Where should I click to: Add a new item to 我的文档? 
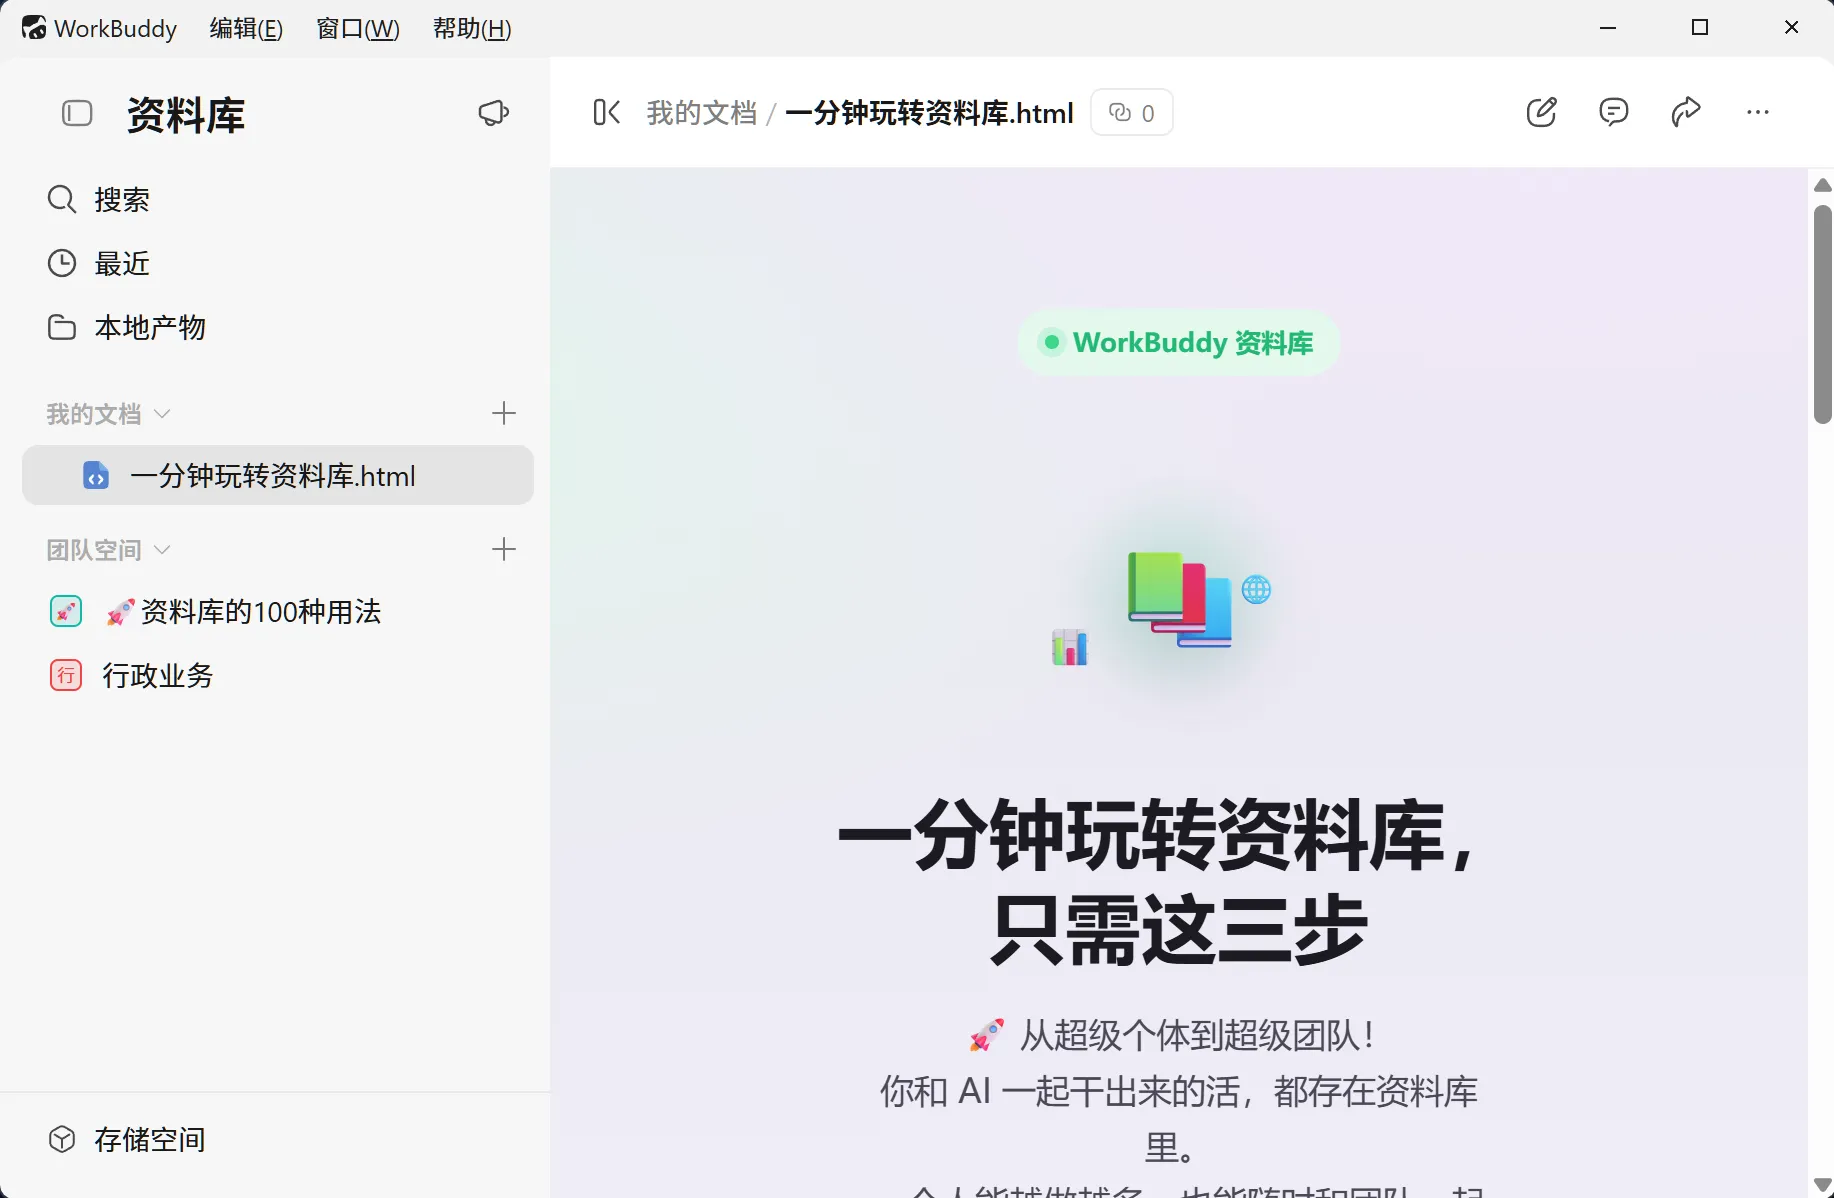504,413
